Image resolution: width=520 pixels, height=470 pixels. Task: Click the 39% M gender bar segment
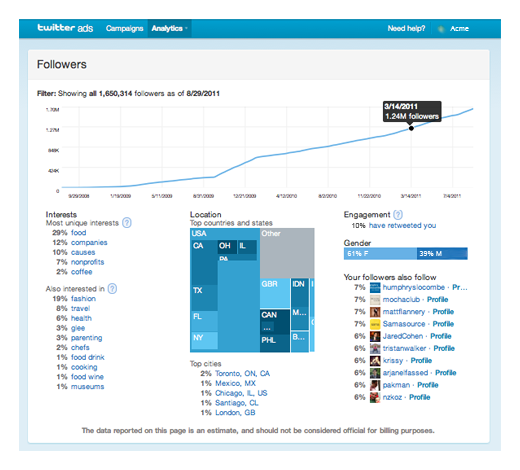tap(442, 254)
